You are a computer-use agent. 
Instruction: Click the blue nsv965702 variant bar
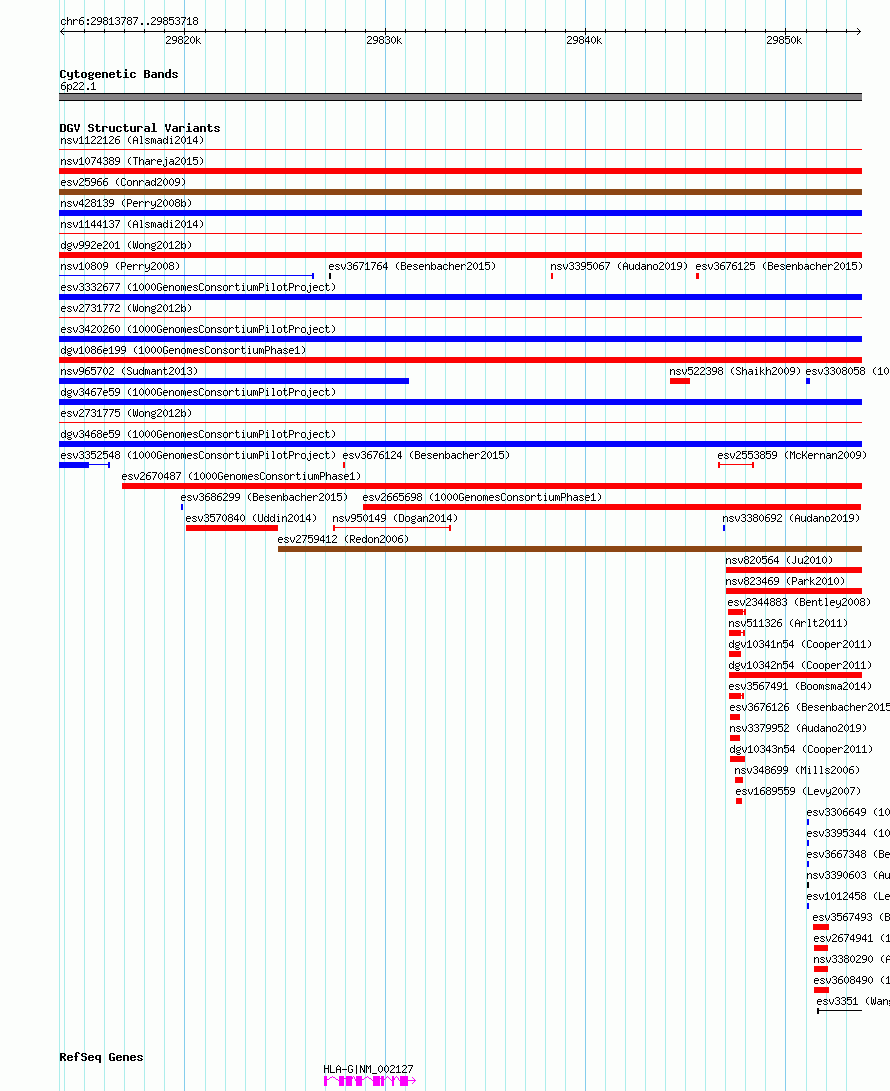[234, 381]
